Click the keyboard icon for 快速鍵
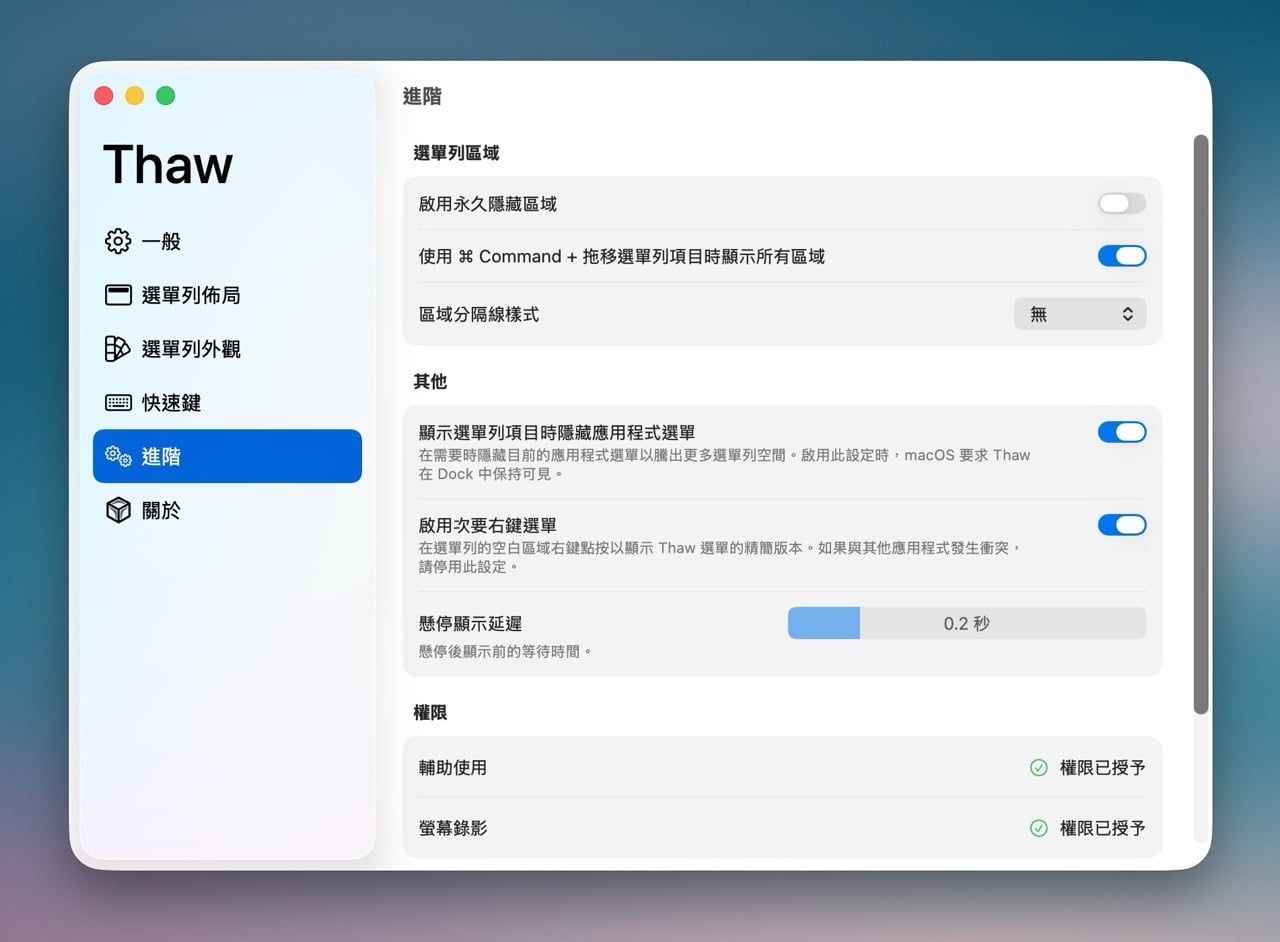The width and height of the screenshot is (1280, 942). tap(118, 403)
